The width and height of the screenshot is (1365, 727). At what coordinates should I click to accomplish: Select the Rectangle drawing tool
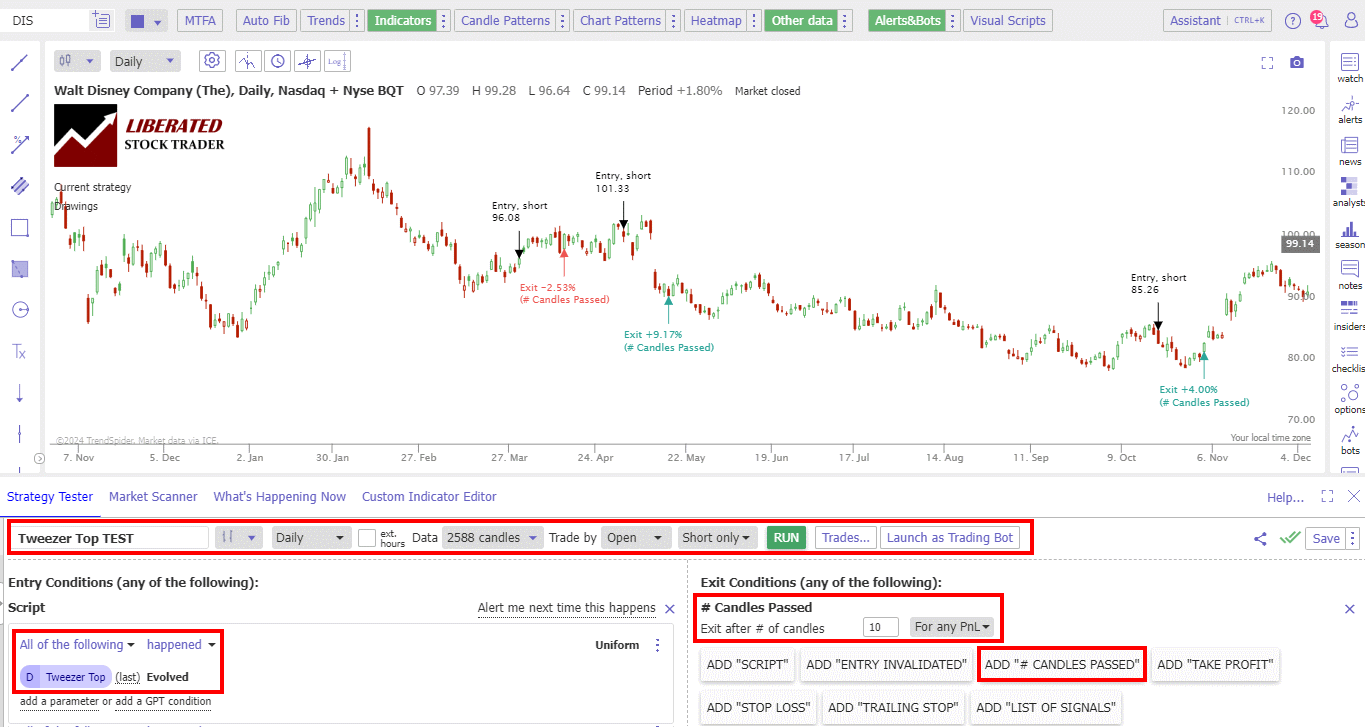(19, 228)
